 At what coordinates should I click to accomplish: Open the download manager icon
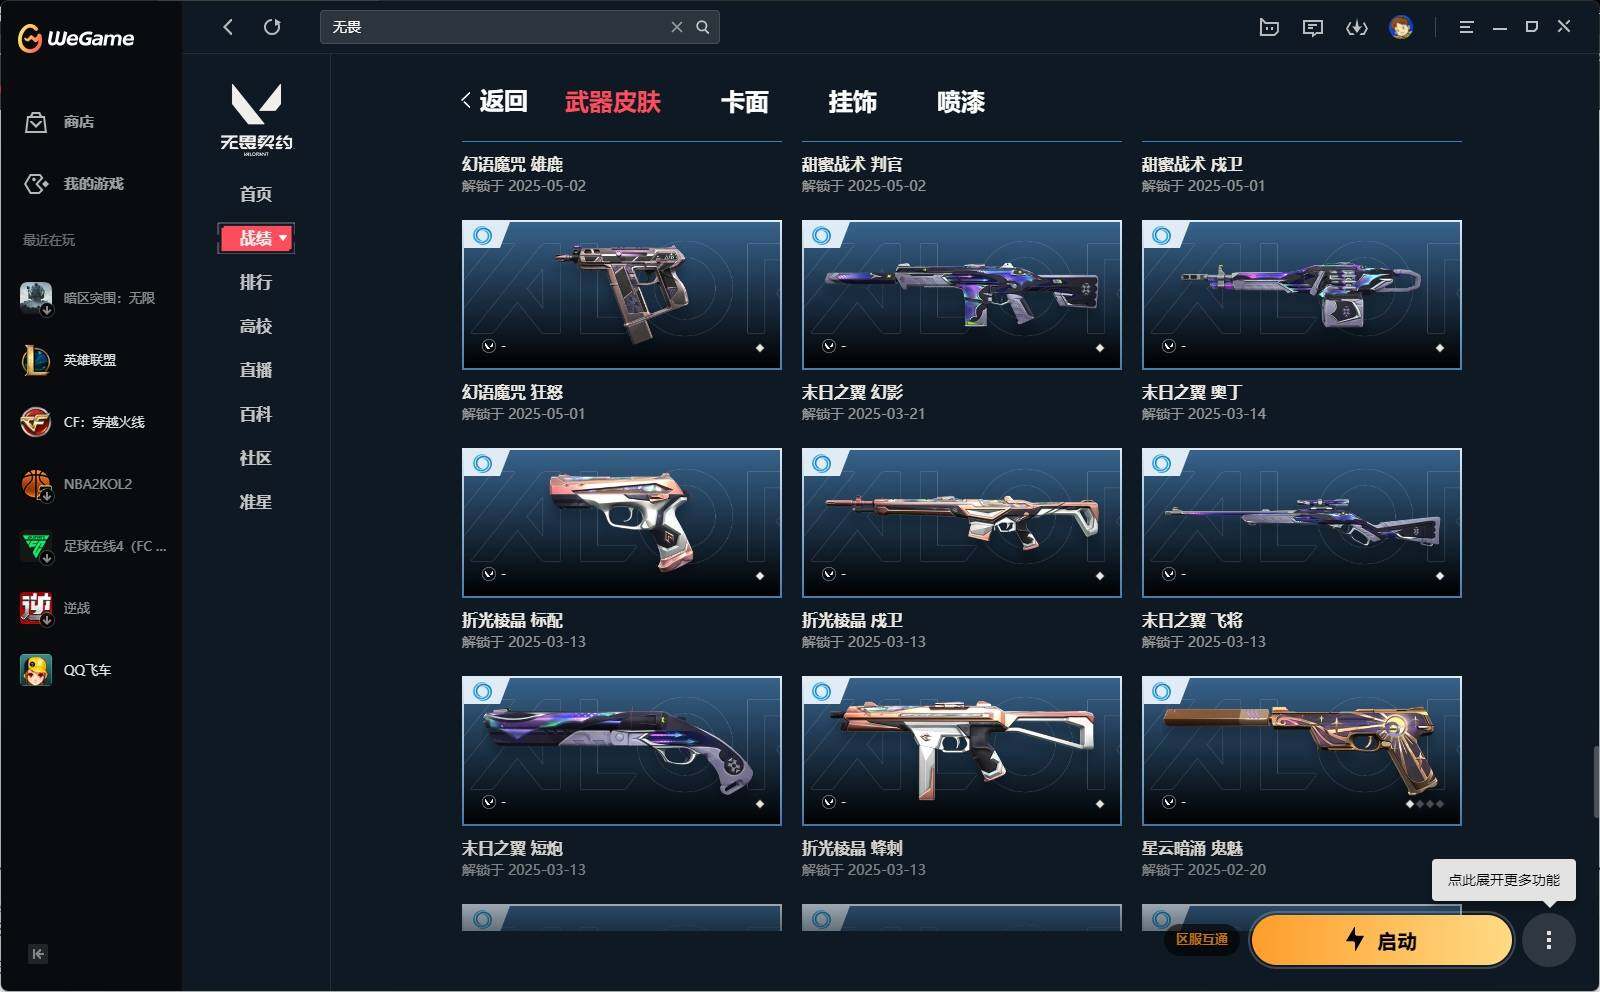pos(1356,28)
